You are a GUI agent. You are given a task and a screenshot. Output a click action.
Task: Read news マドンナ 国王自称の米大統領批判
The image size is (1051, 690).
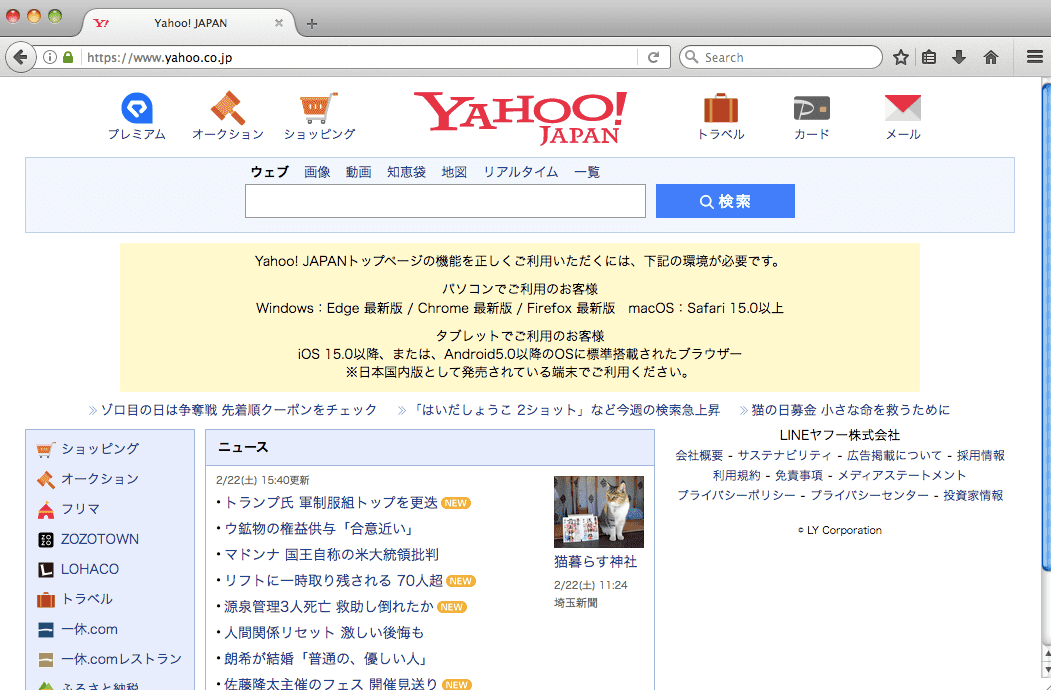pos(331,555)
